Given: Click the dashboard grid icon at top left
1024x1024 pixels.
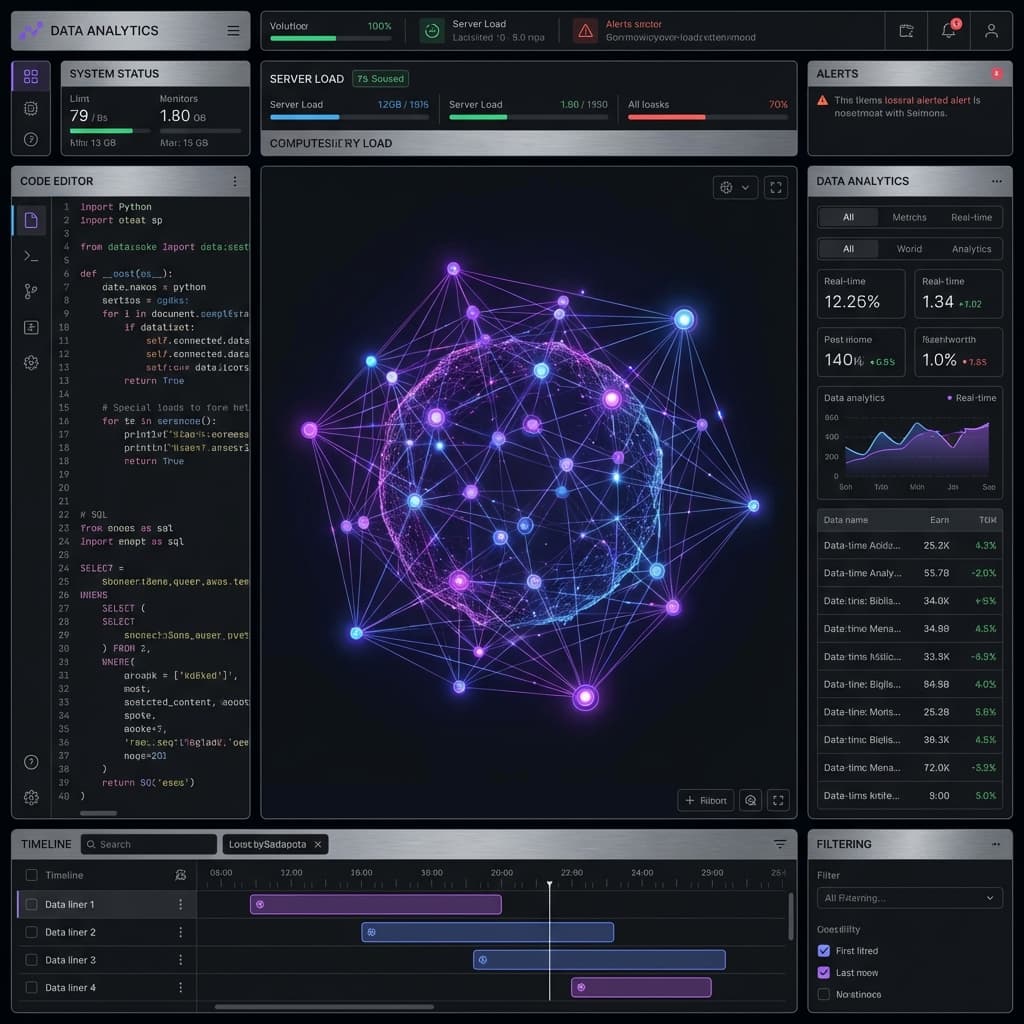Looking at the screenshot, I should [31, 76].
